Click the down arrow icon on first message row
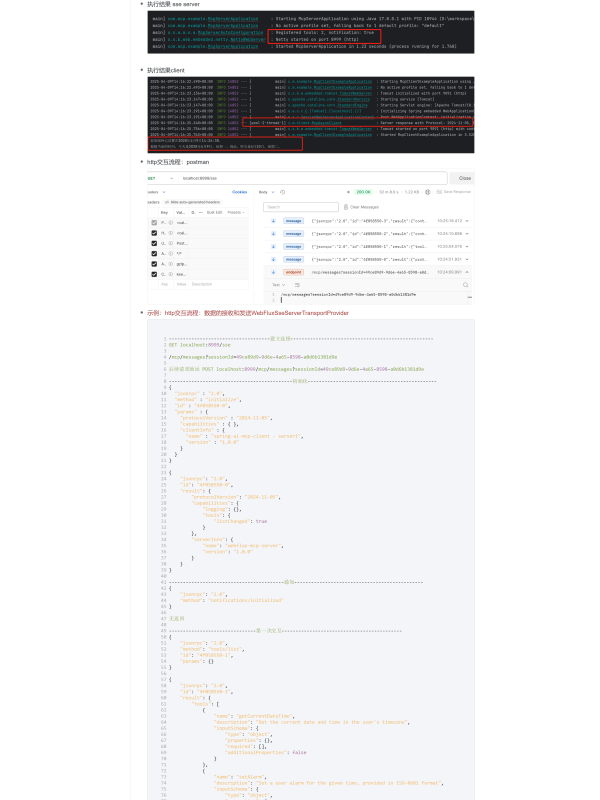 (273, 219)
